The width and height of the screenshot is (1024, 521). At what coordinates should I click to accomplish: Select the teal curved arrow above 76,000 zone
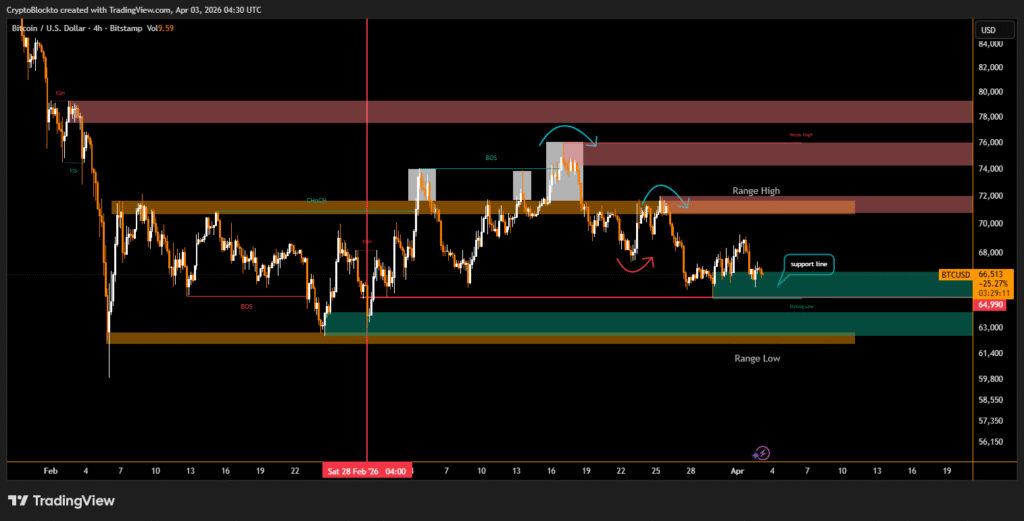coord(566,134)
